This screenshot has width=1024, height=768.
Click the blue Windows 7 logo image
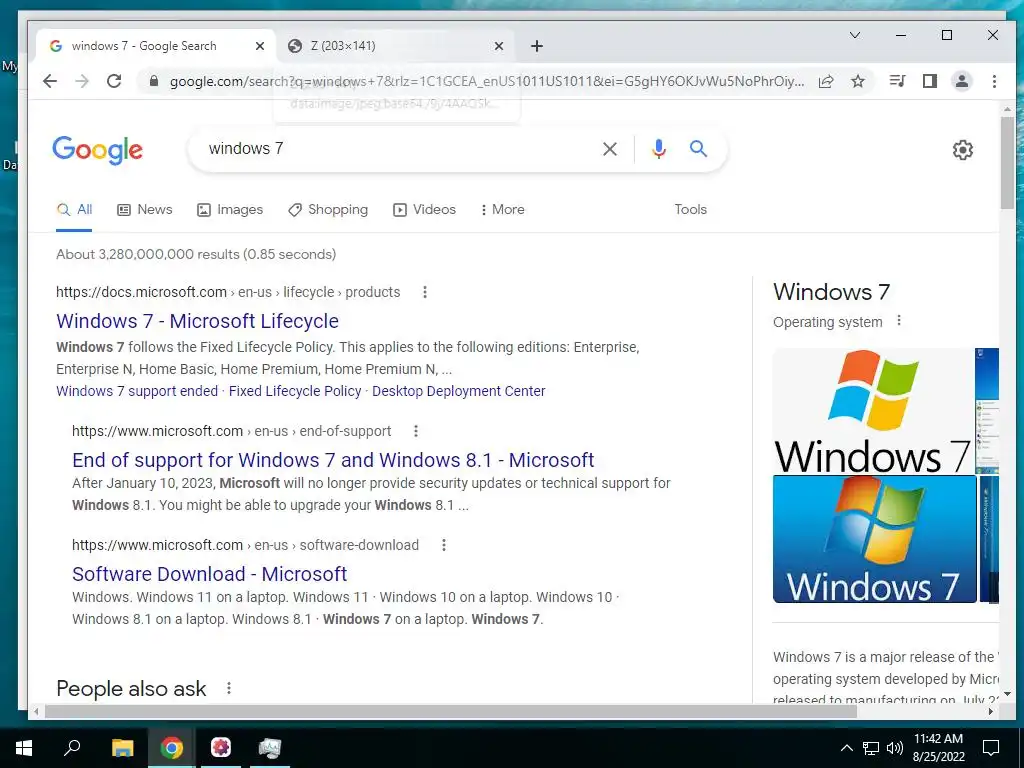pyautogui.click(x=874, y=539)
